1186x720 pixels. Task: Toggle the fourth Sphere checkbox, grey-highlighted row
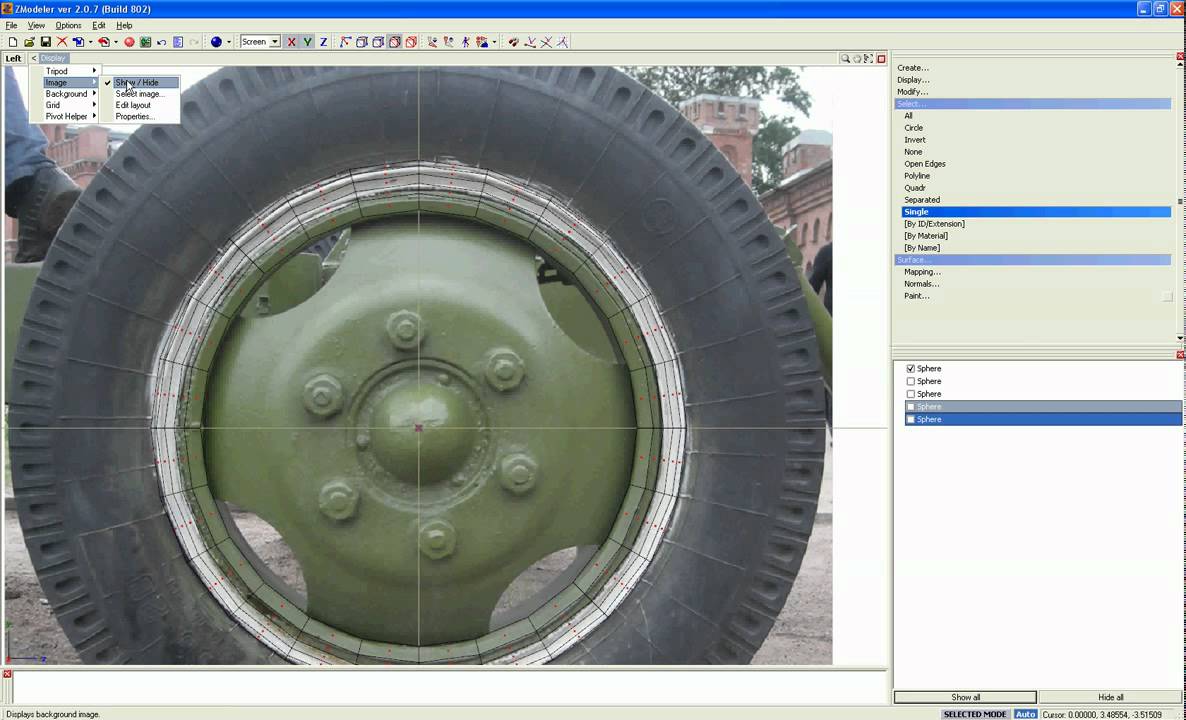click(x=911, y=407)
